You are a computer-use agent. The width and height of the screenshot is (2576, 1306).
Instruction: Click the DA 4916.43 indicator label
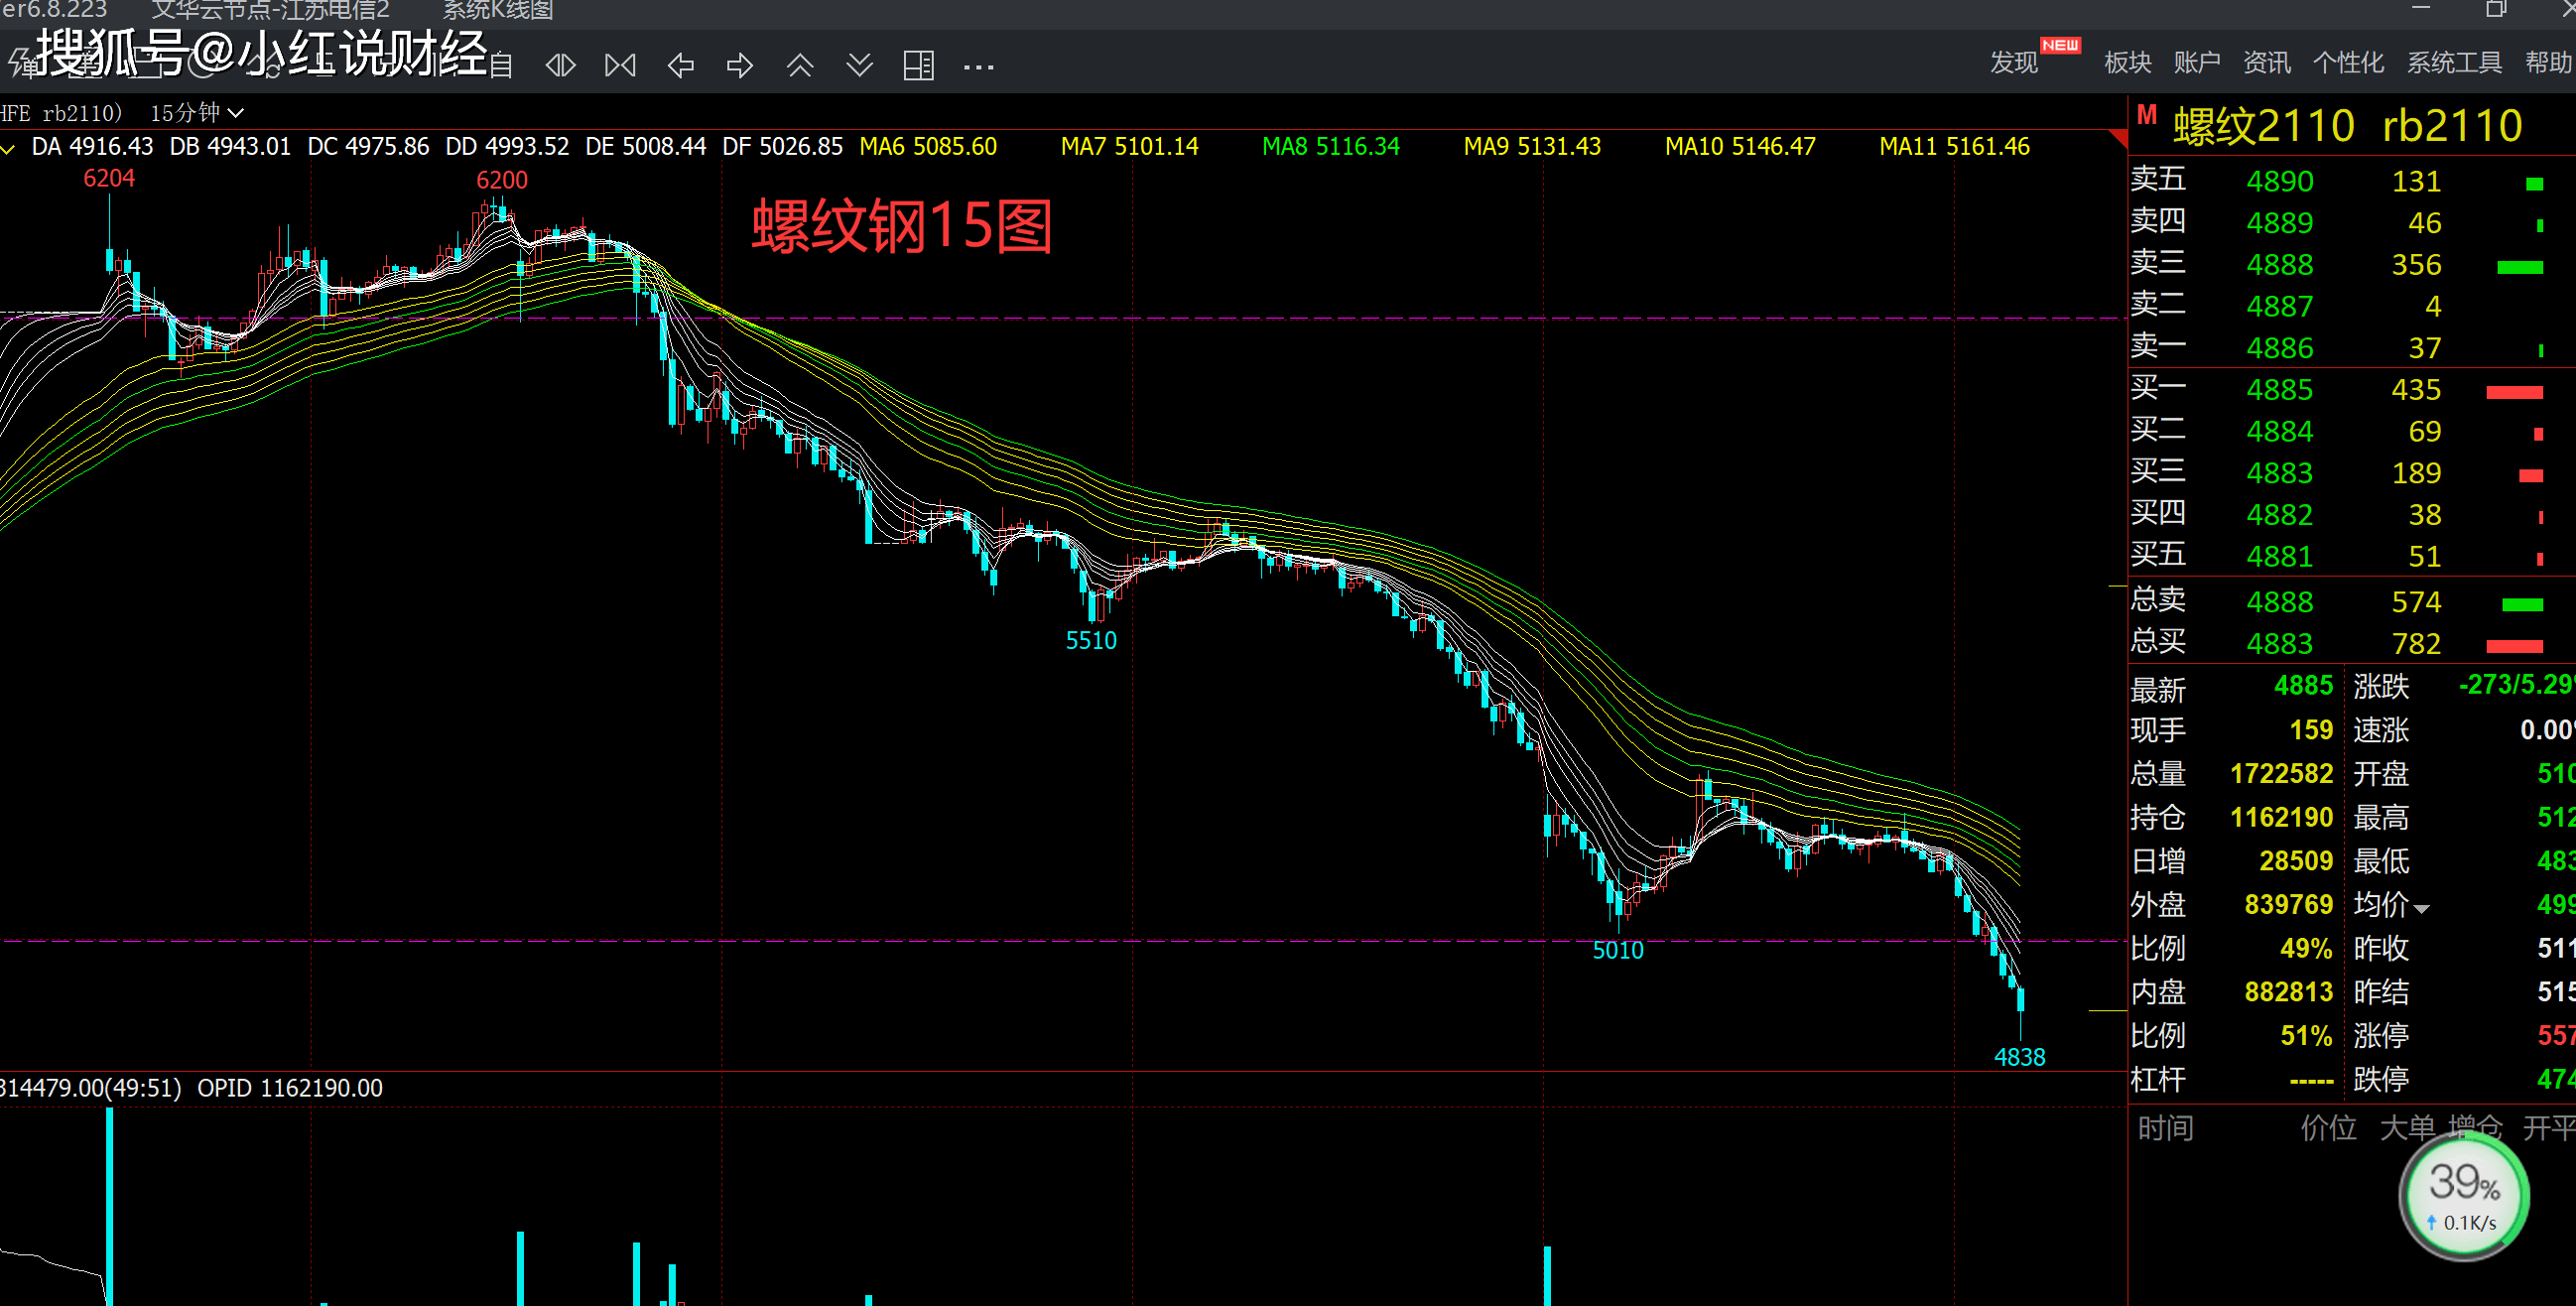coord(92,147)
